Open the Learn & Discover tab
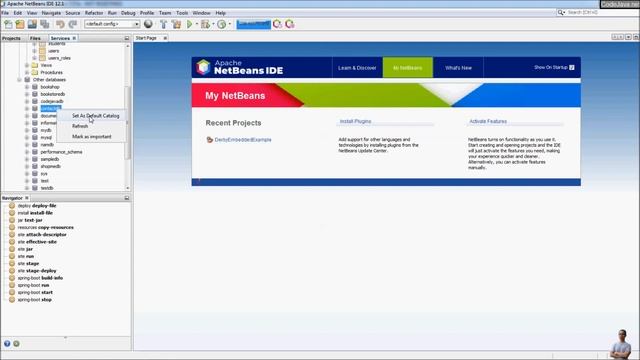640x360 pixels. pyautogui.click(x=357, y=68)
